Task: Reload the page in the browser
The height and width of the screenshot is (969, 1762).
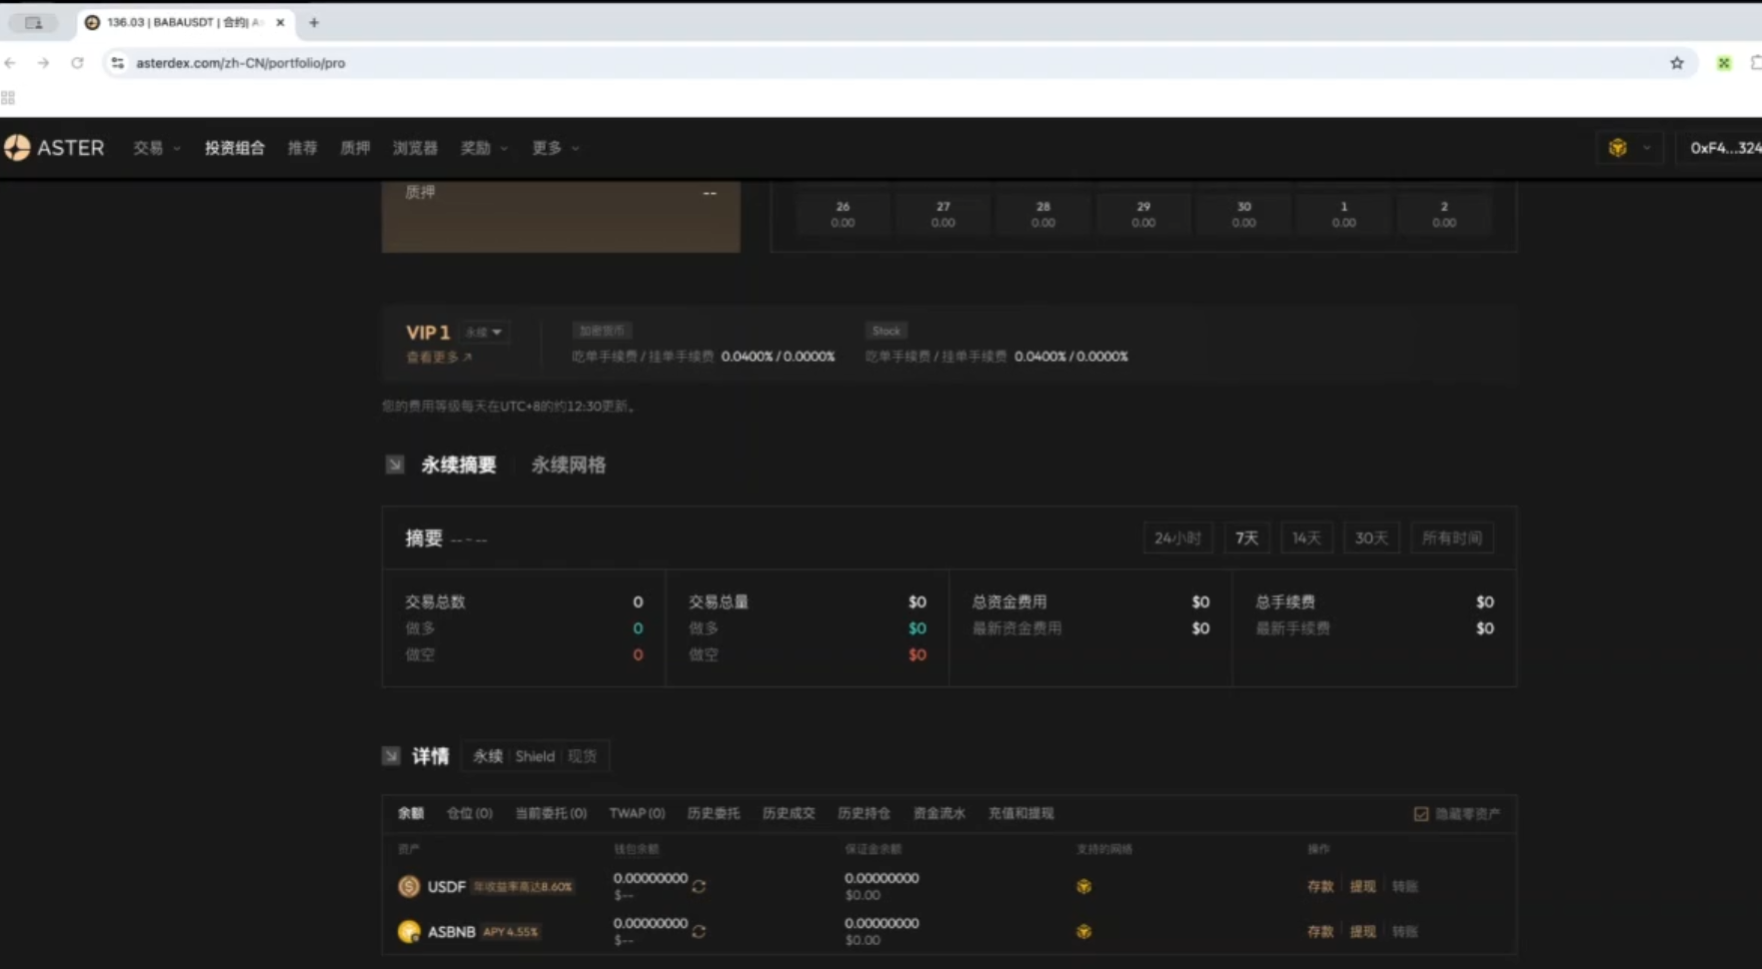Action: point(77,63)
